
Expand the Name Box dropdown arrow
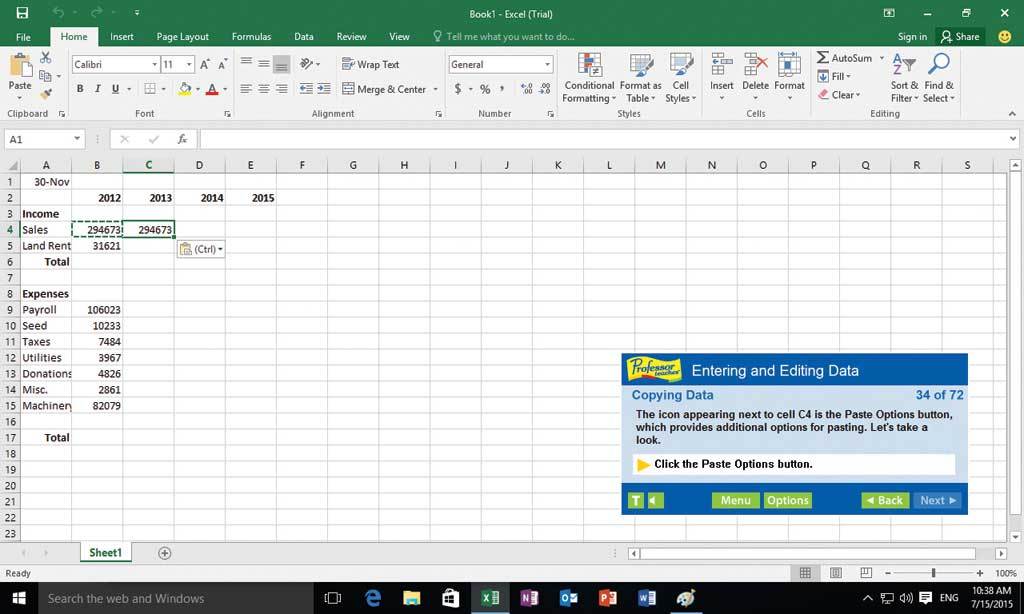click(x=77, y=139)
